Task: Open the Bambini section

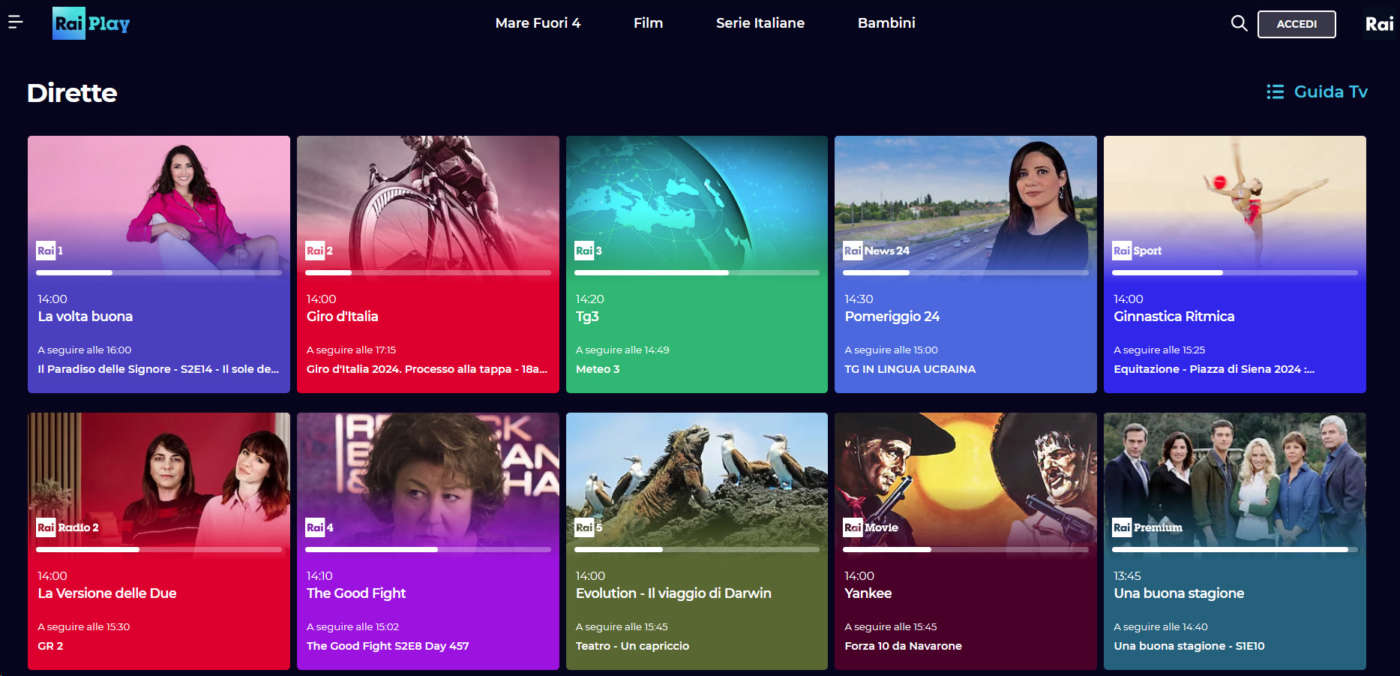Action: 886,23
